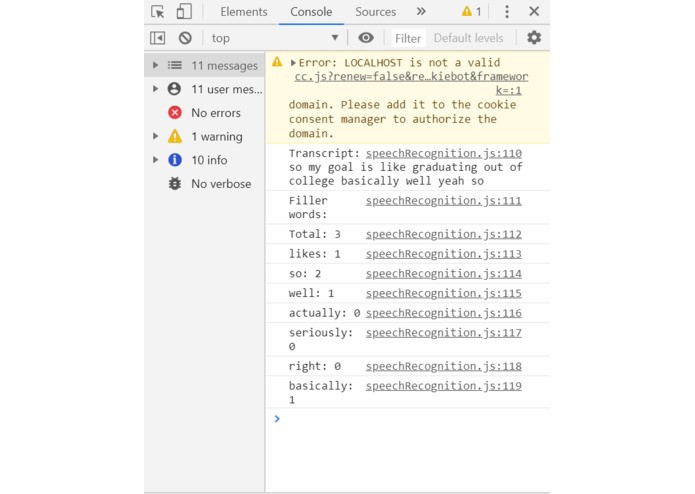Image resolution: width=695 pixels, height=494 pixels.
Task: Click the 'so: 2' log text
Action: click(305, 274)
